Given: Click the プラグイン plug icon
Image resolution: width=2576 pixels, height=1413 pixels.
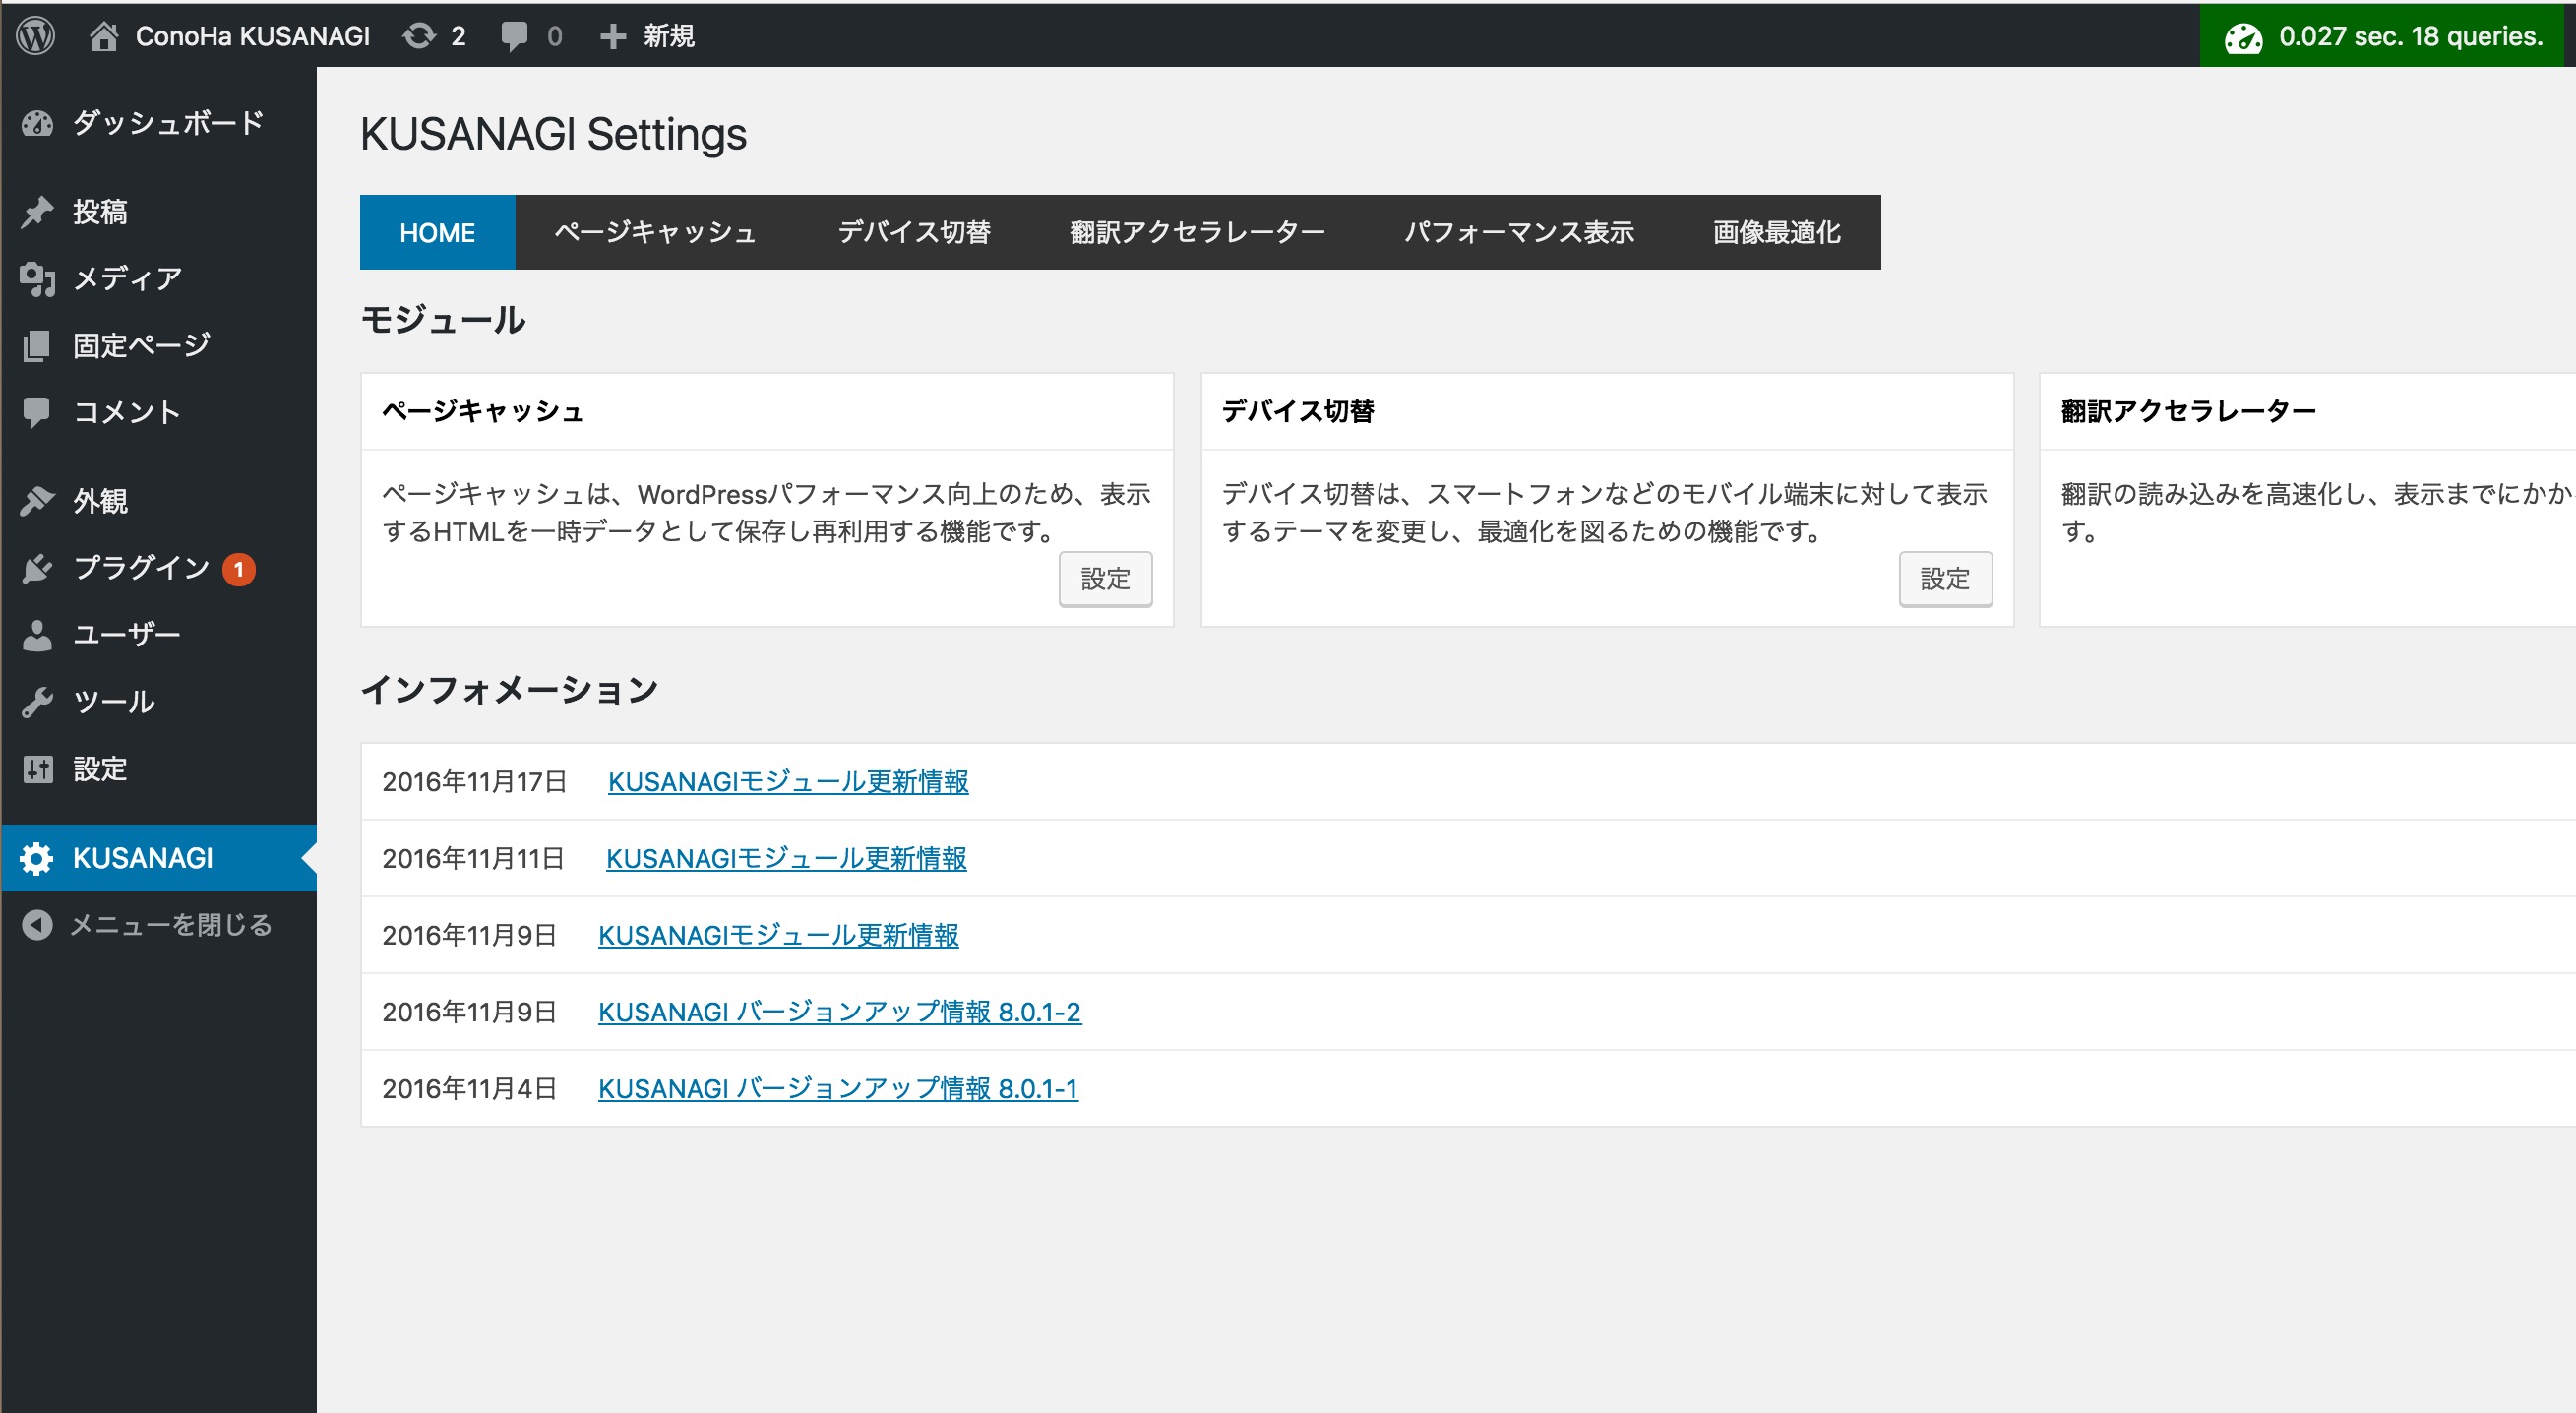Looking at the screenshot, I should (38, 568).
